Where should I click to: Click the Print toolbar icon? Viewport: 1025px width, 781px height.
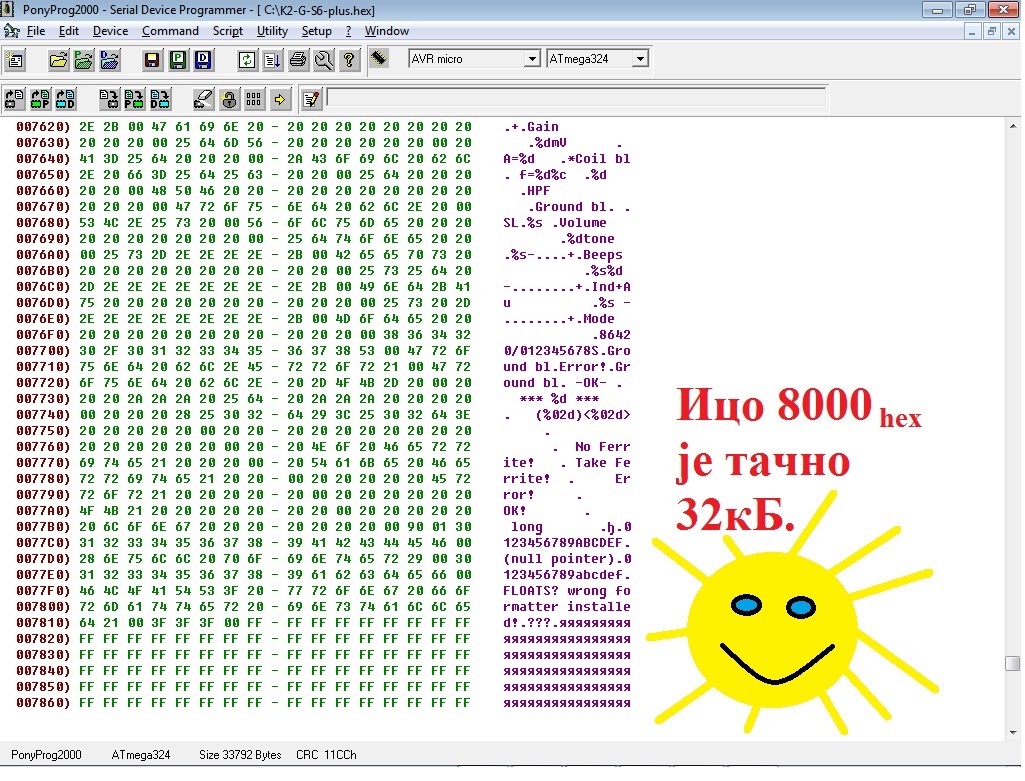pyautogui.click(x=298, y=60)
